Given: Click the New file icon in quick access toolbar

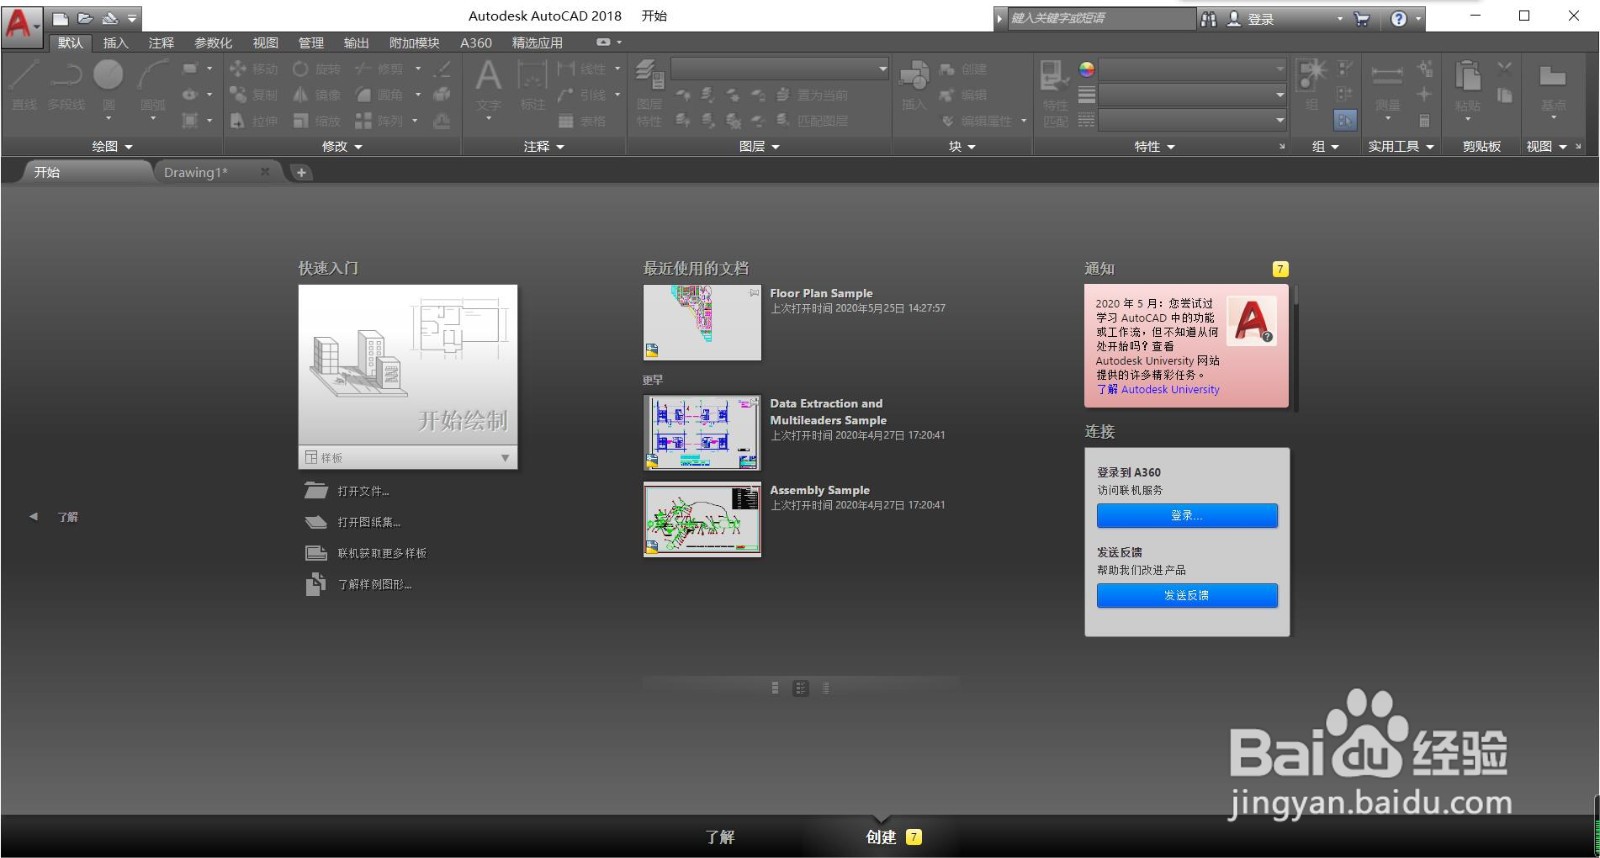Looking at the screenshot, I should pos(61,19).
